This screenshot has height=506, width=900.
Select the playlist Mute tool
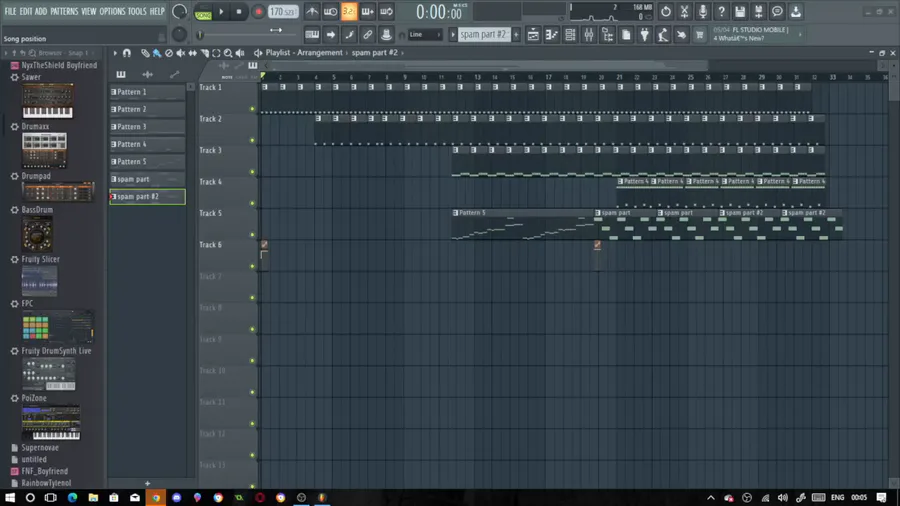tap(181, 53)
